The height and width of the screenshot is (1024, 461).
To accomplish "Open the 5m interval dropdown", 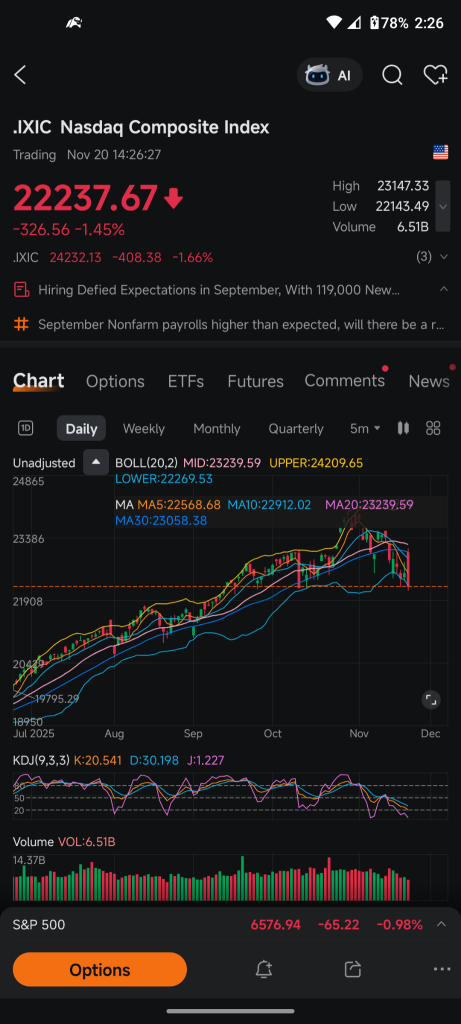I will click(x=365, y=429).
